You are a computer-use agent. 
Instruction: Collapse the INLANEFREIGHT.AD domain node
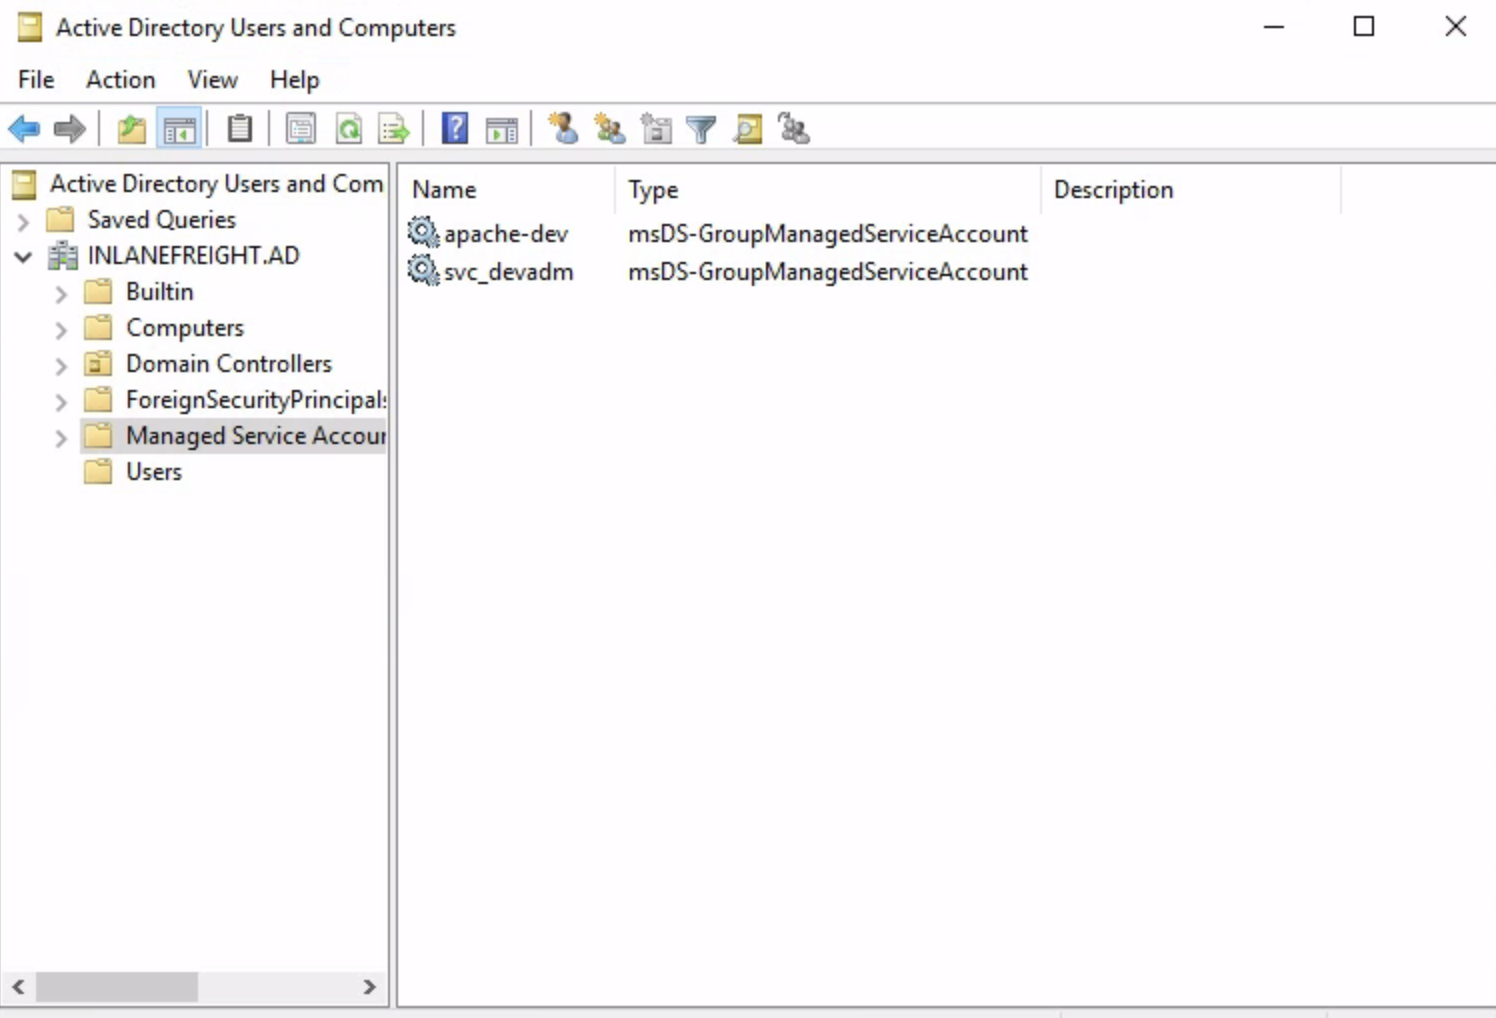coord(23,257)
